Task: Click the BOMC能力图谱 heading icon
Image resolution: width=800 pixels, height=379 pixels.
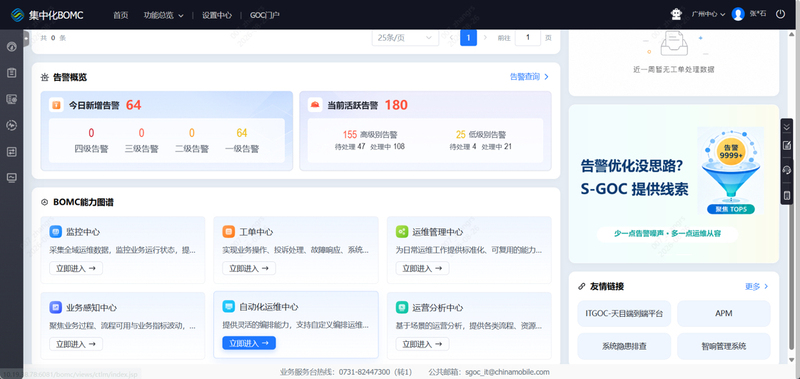Action: tap(44, 203)
